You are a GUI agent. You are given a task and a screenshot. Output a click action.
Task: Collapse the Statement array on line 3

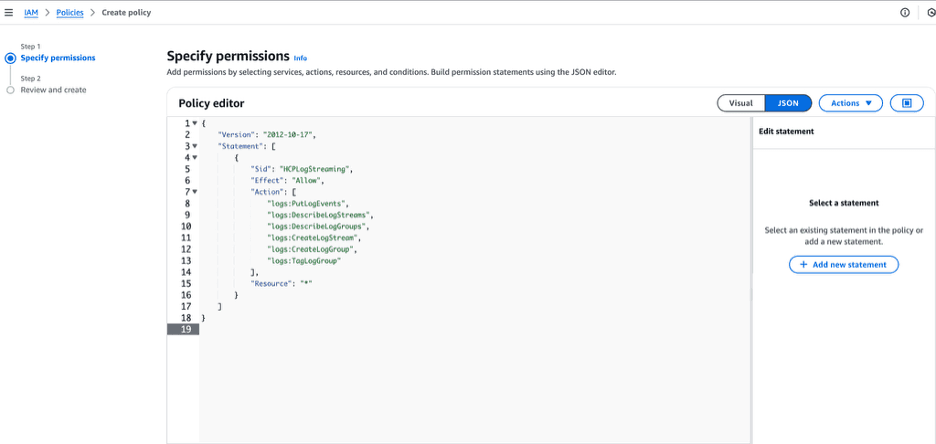(x=194, y=146)
